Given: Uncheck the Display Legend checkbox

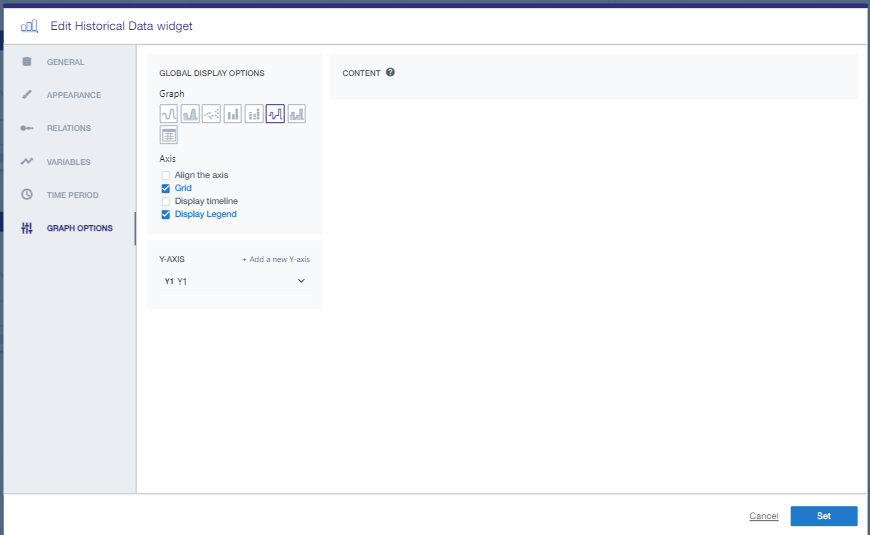Looking at the screenshot, I should [x=165, y=214].
